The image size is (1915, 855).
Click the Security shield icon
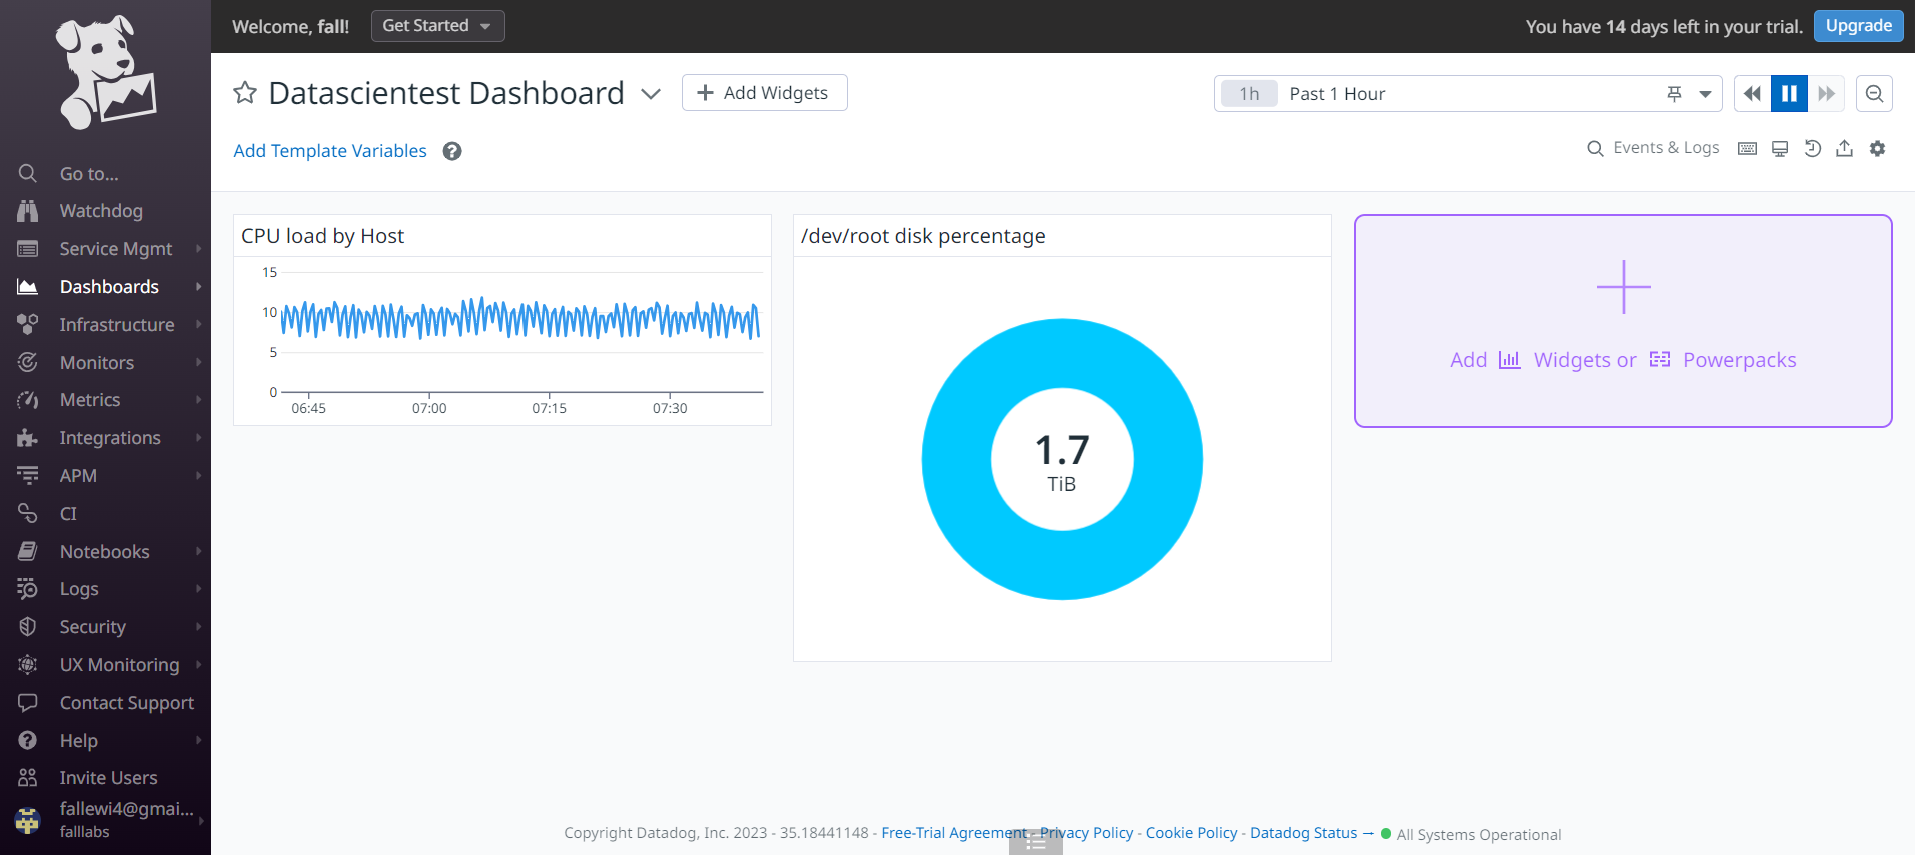pyautogui.click(x=28, y=627)
